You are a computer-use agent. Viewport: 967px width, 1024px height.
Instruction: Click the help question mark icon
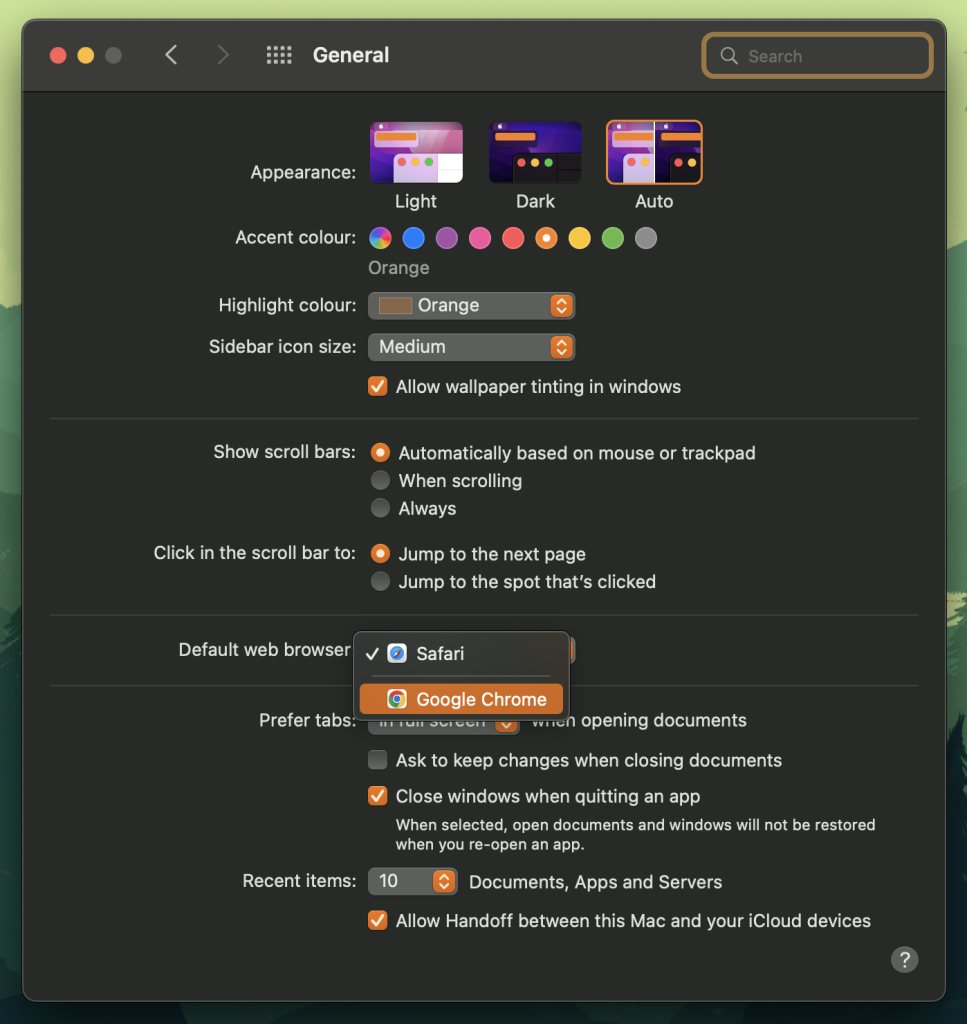click(904, 959)
